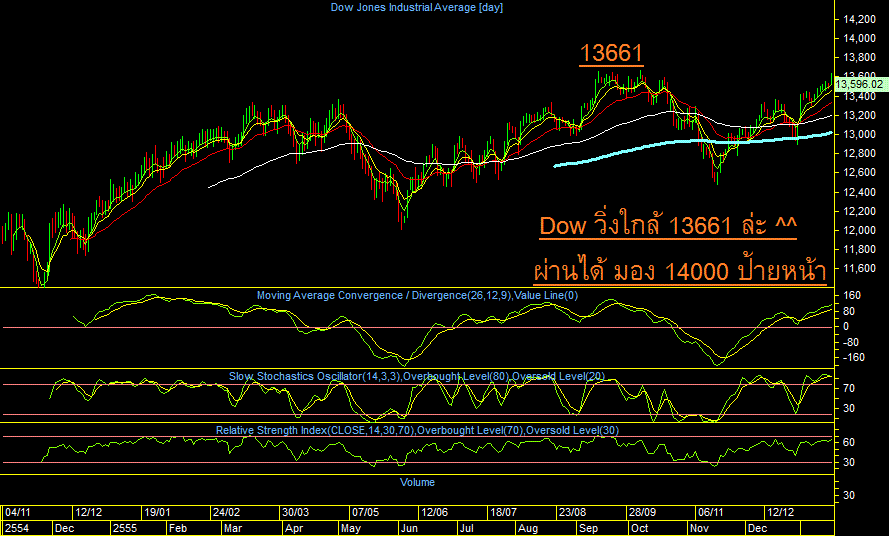Select the 14,200 price axis label
The image size is (889, 536).
[859, 19]
